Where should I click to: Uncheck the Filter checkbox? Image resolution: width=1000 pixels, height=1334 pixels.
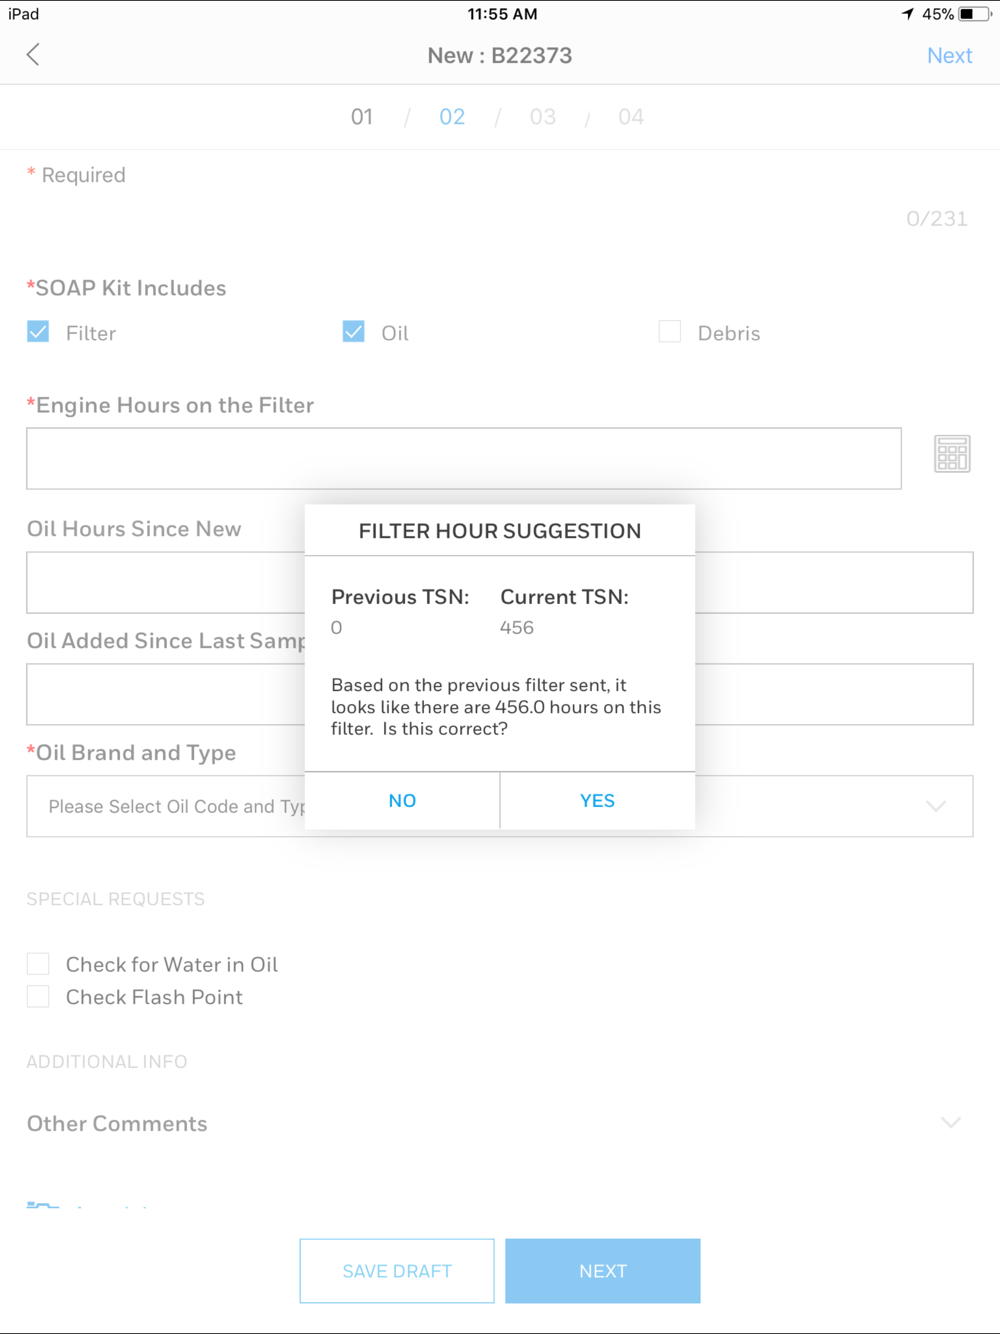click(38, 332)
